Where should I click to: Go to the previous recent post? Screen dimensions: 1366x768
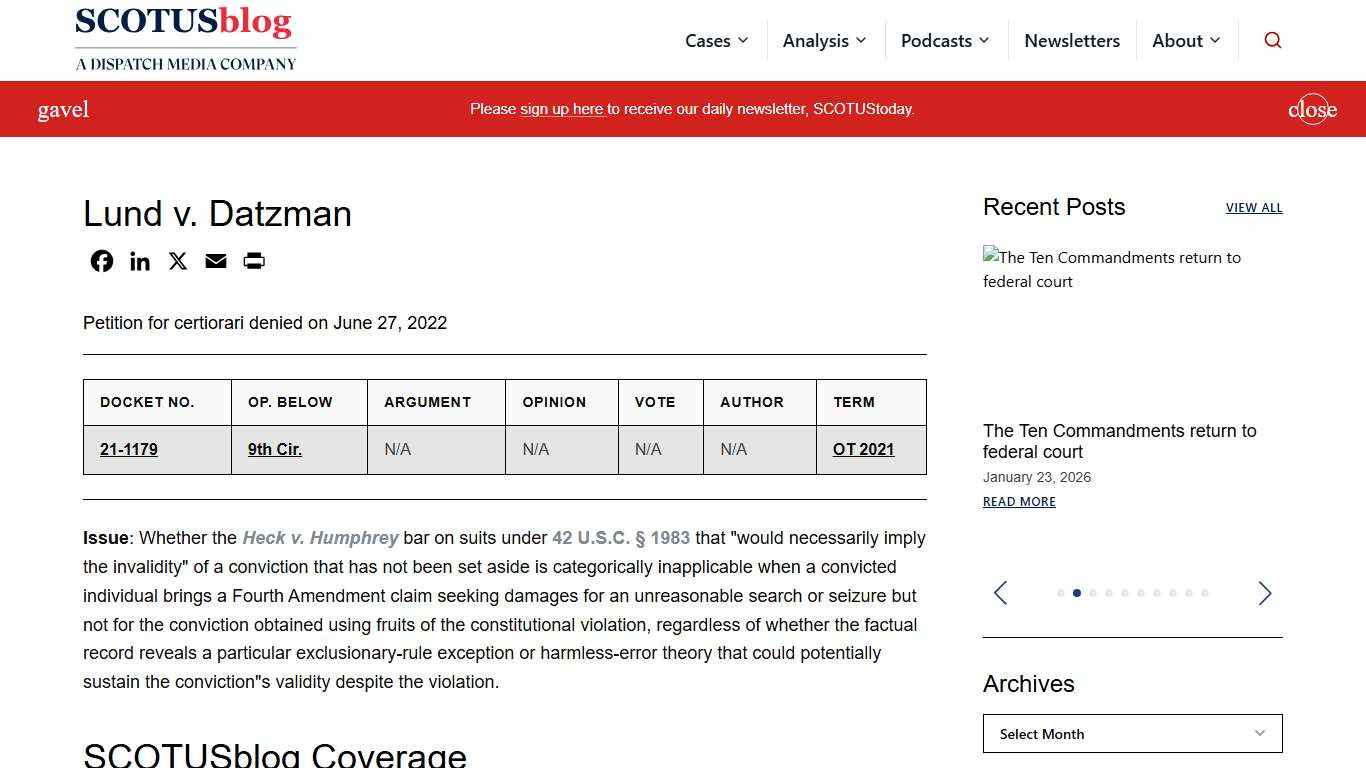point(1000,593)
